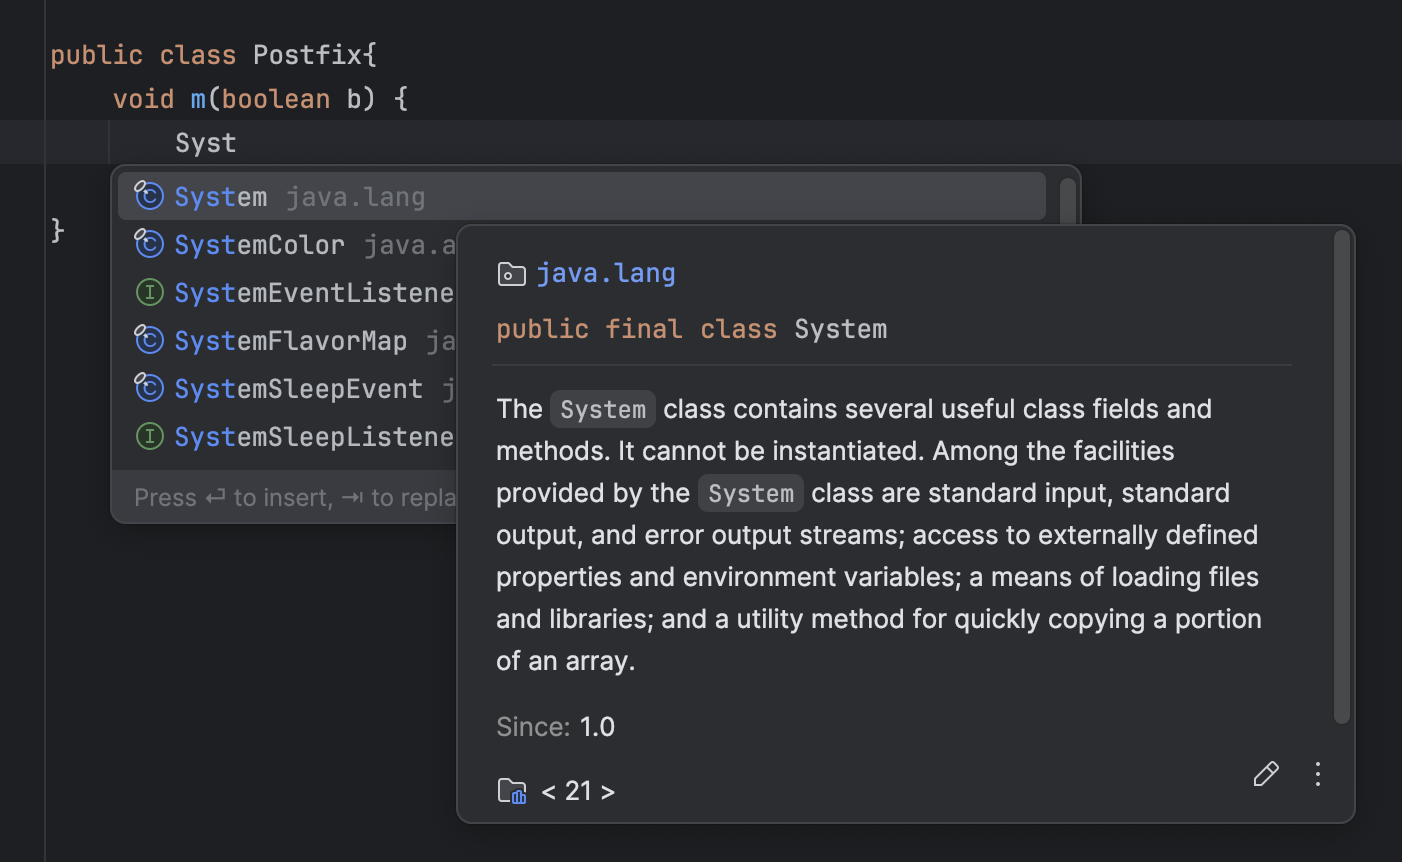Click the class icon beside System
Screen dimensions: 1402x862
point(148,196)
